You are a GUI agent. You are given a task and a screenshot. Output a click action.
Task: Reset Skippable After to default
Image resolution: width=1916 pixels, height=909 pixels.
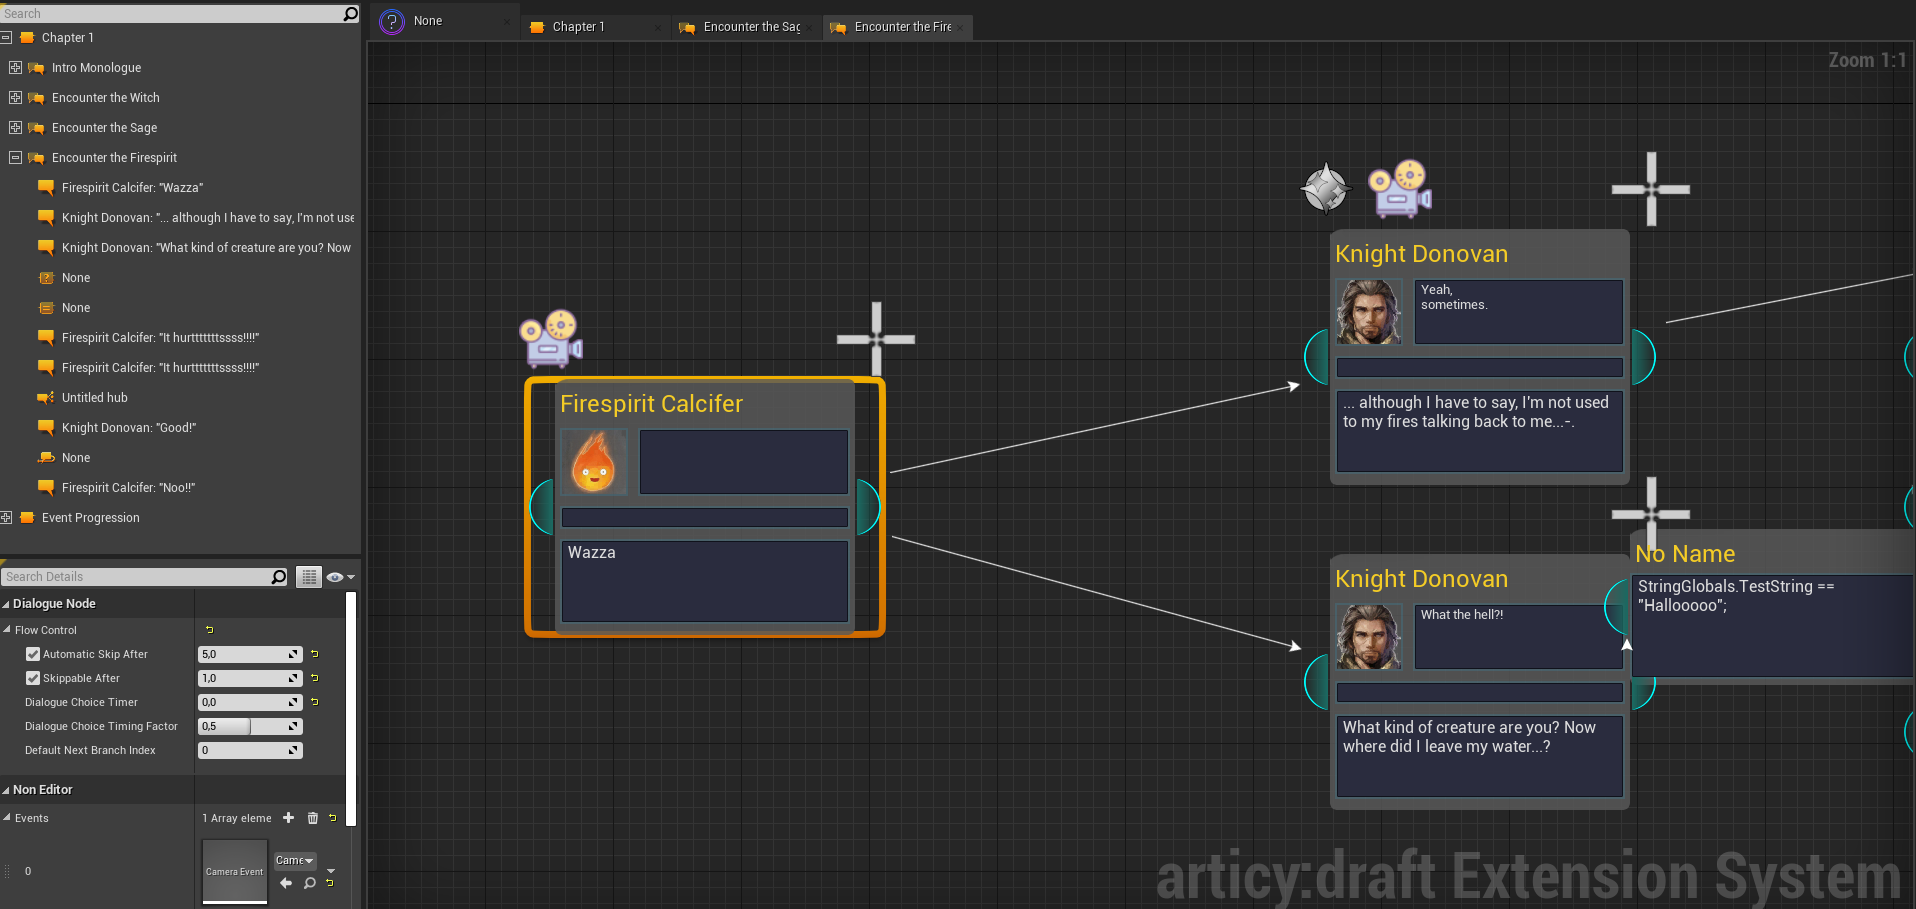click(x=314, y=678)
